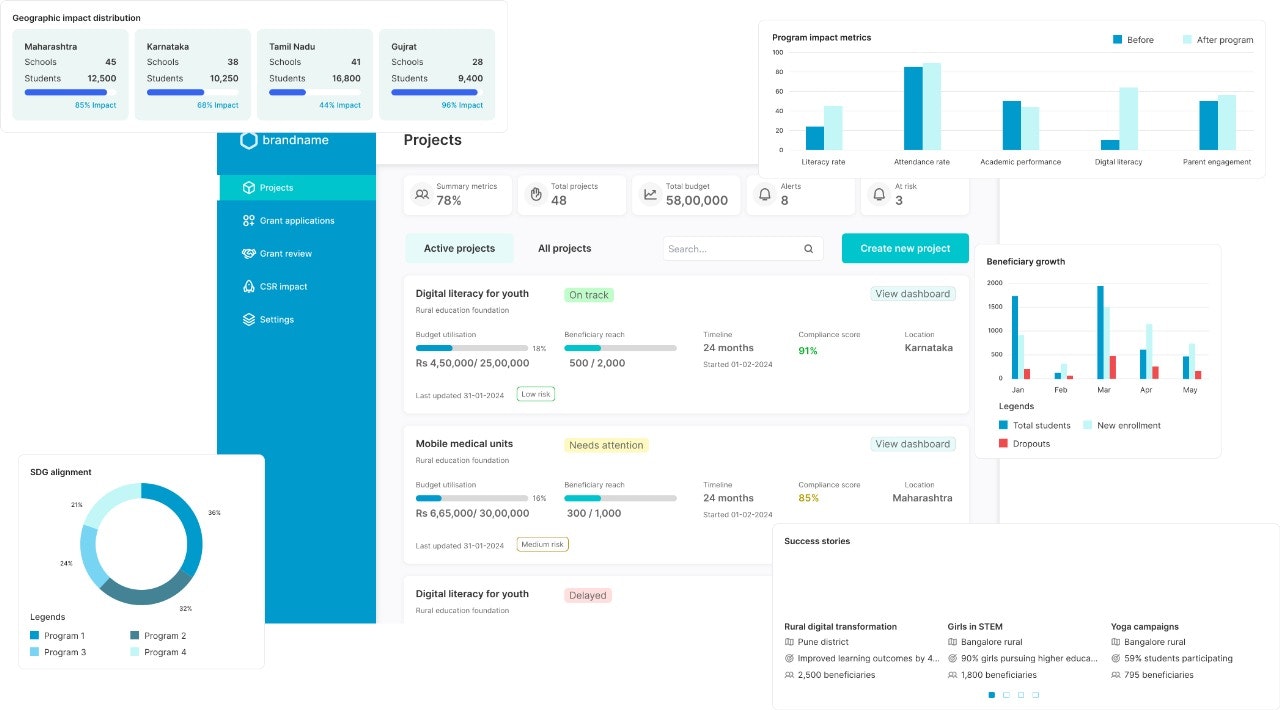
Task: Click the Karnataka geographic impact card
Action: (x=193, y=74)
